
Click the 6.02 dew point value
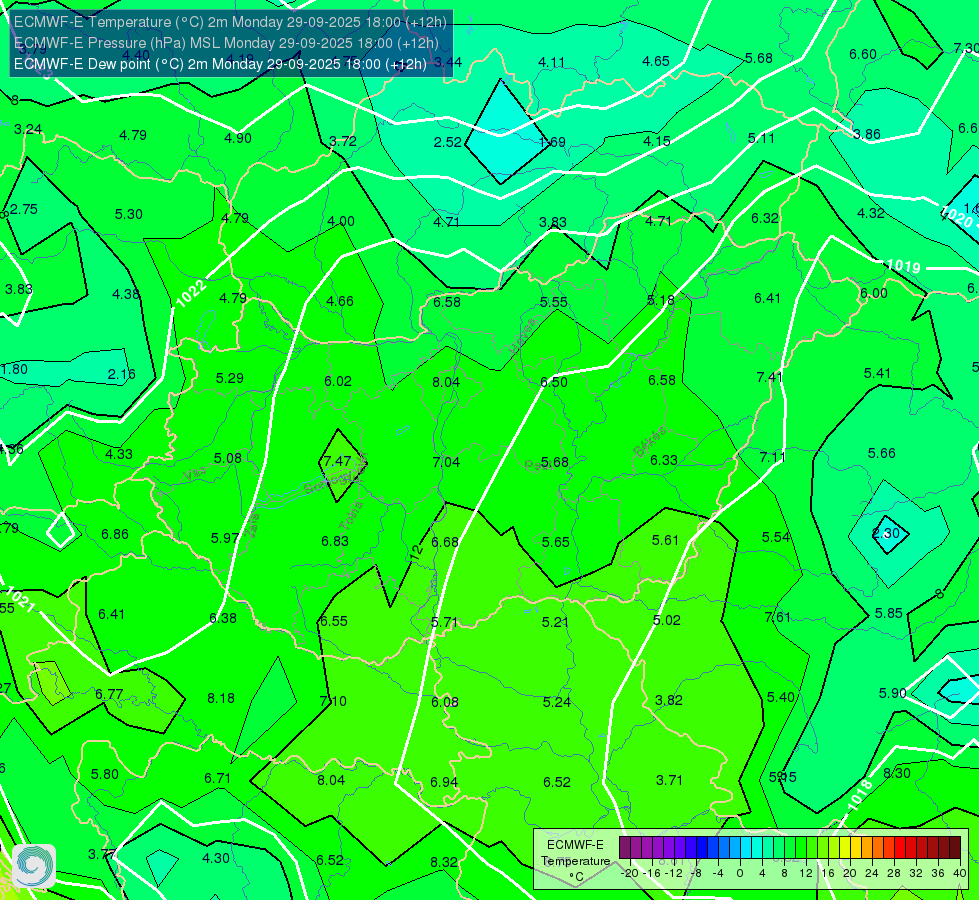pyautogui.click(x=338, y=381)
